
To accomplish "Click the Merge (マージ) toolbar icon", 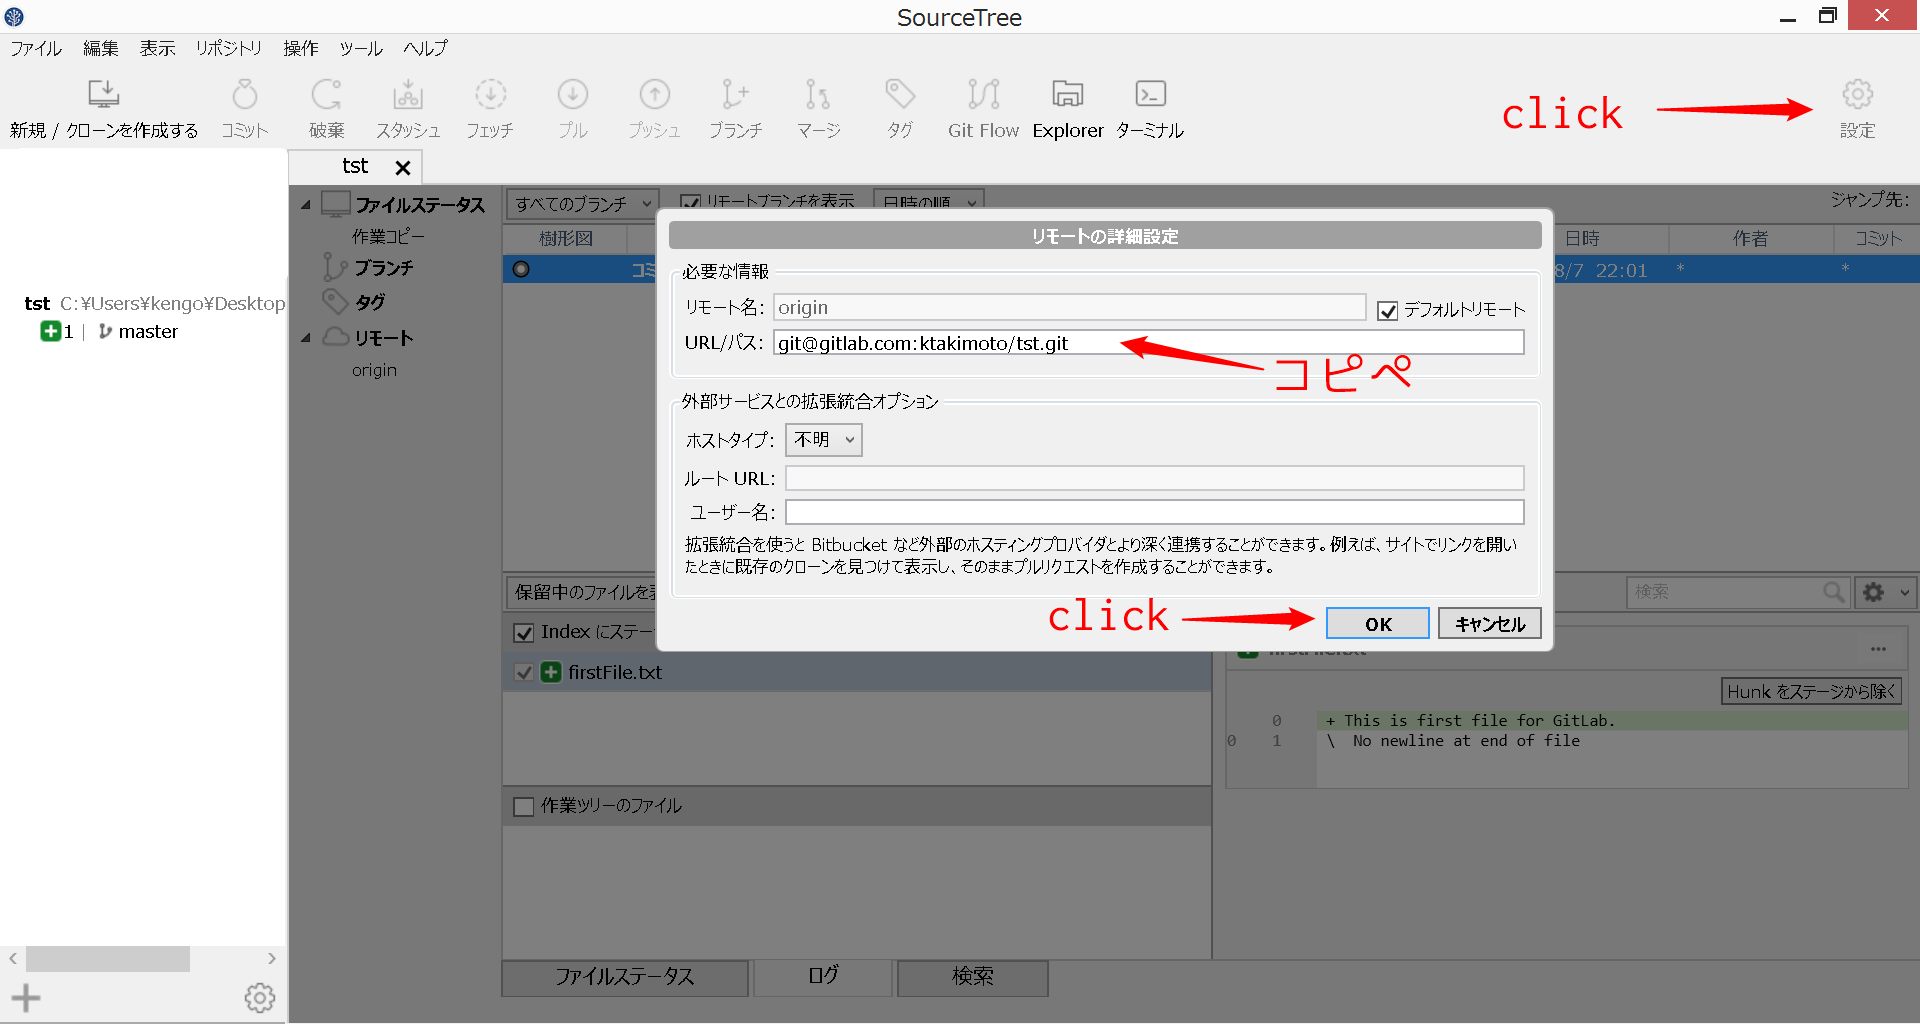I will pyautogui.click(x=818, y=94).
